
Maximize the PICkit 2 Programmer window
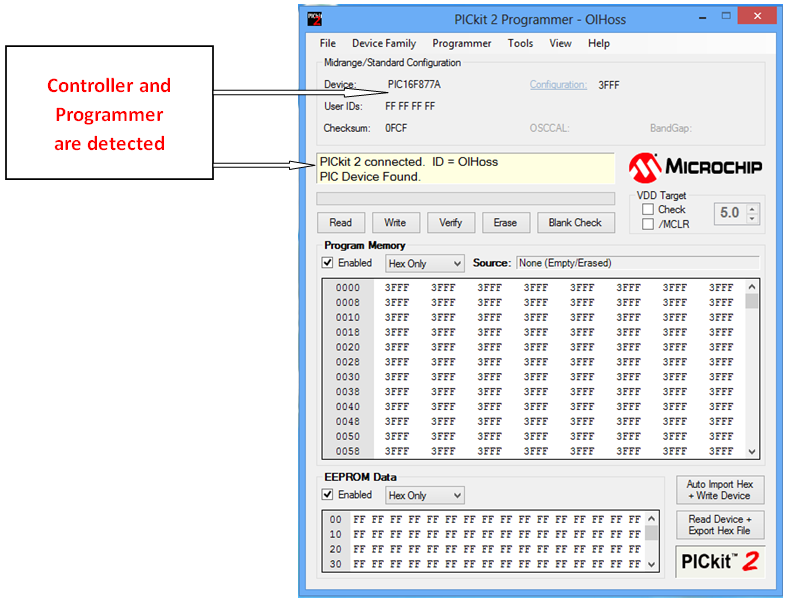click(x=726, y=16)
